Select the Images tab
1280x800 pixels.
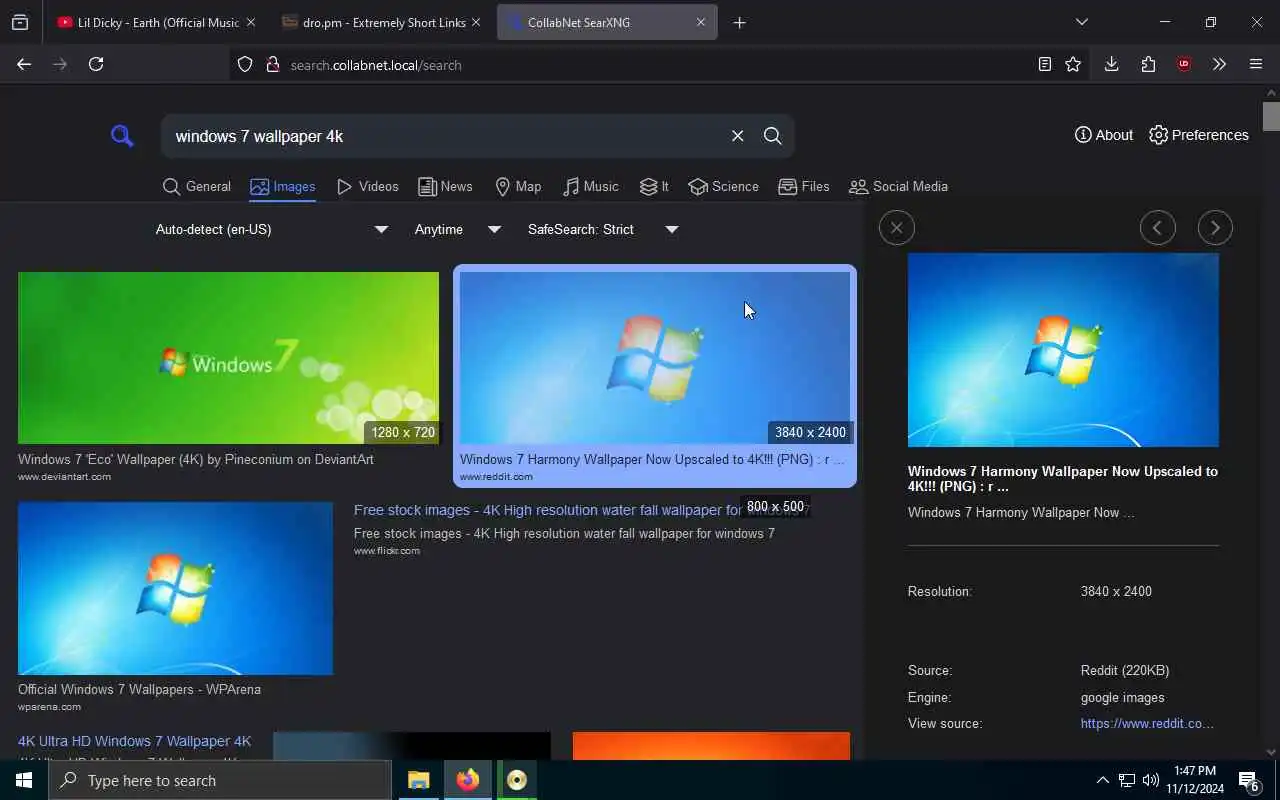tap(283, 186)
